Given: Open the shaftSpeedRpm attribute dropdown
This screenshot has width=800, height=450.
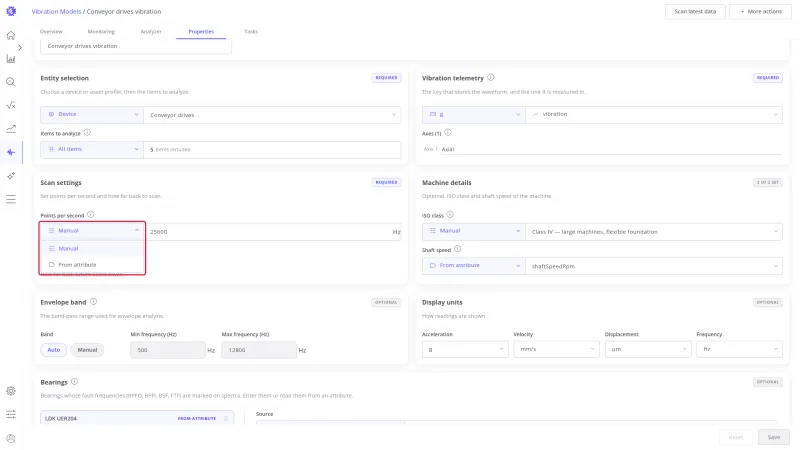Looking at the screenshot, I should tap(654, 266).
